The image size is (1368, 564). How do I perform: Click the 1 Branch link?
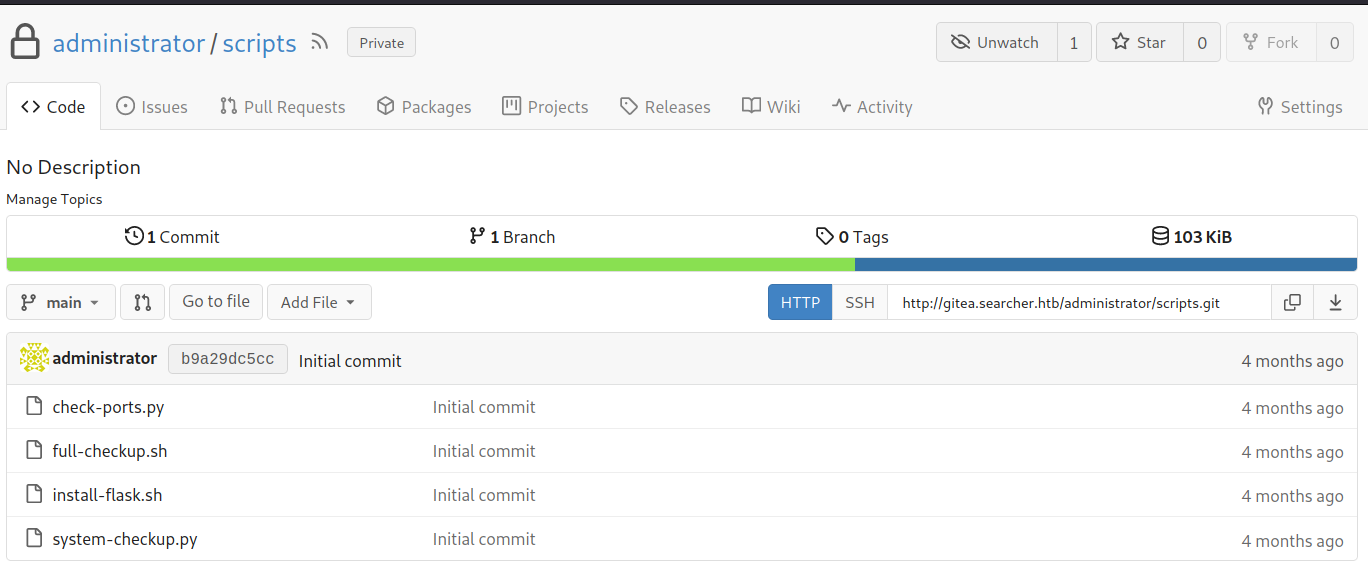512,237
